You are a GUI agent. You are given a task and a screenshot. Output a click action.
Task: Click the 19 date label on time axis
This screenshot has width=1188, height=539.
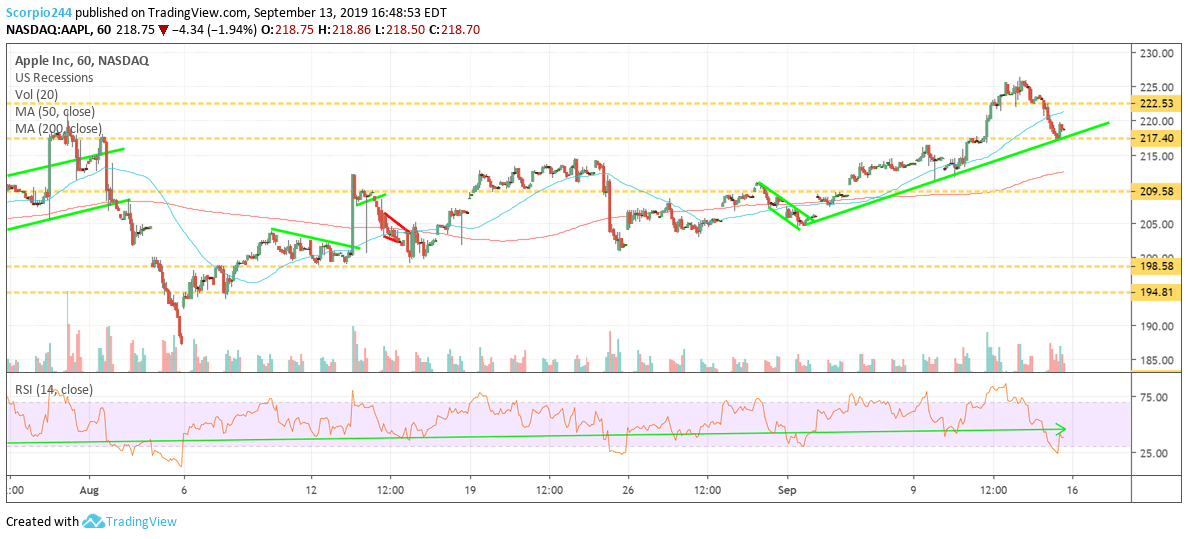(x=469, y=489)
